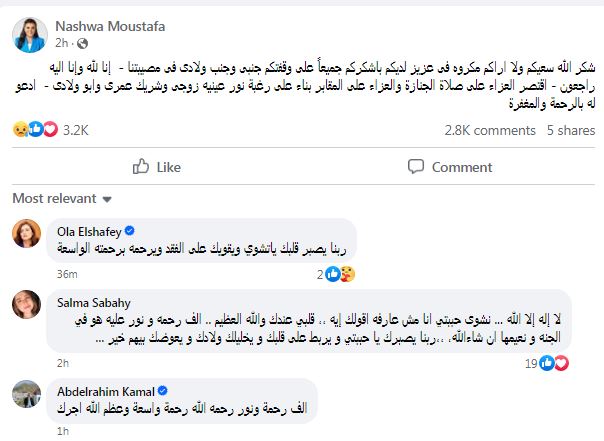Click the Comment button
This screenshot has width=604, height=441.
449,166
